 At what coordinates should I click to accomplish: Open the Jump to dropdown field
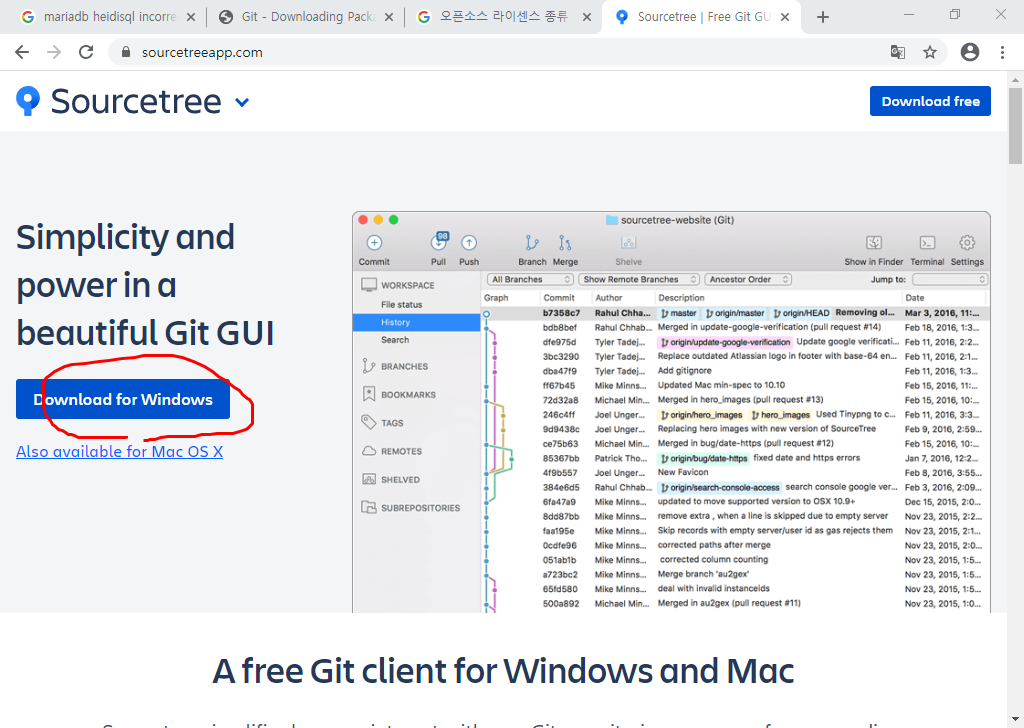[x=950, y=279]
